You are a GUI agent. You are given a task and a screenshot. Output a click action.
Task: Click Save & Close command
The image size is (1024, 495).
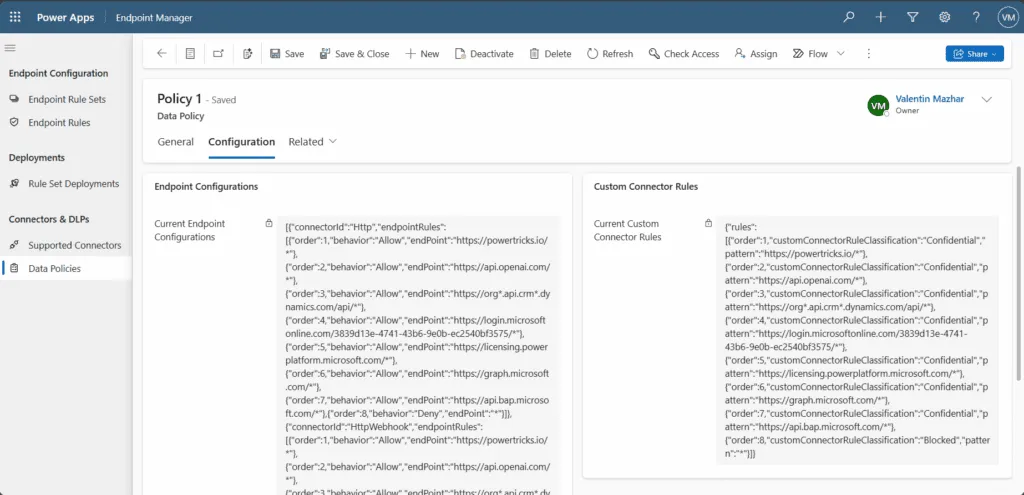355,54
